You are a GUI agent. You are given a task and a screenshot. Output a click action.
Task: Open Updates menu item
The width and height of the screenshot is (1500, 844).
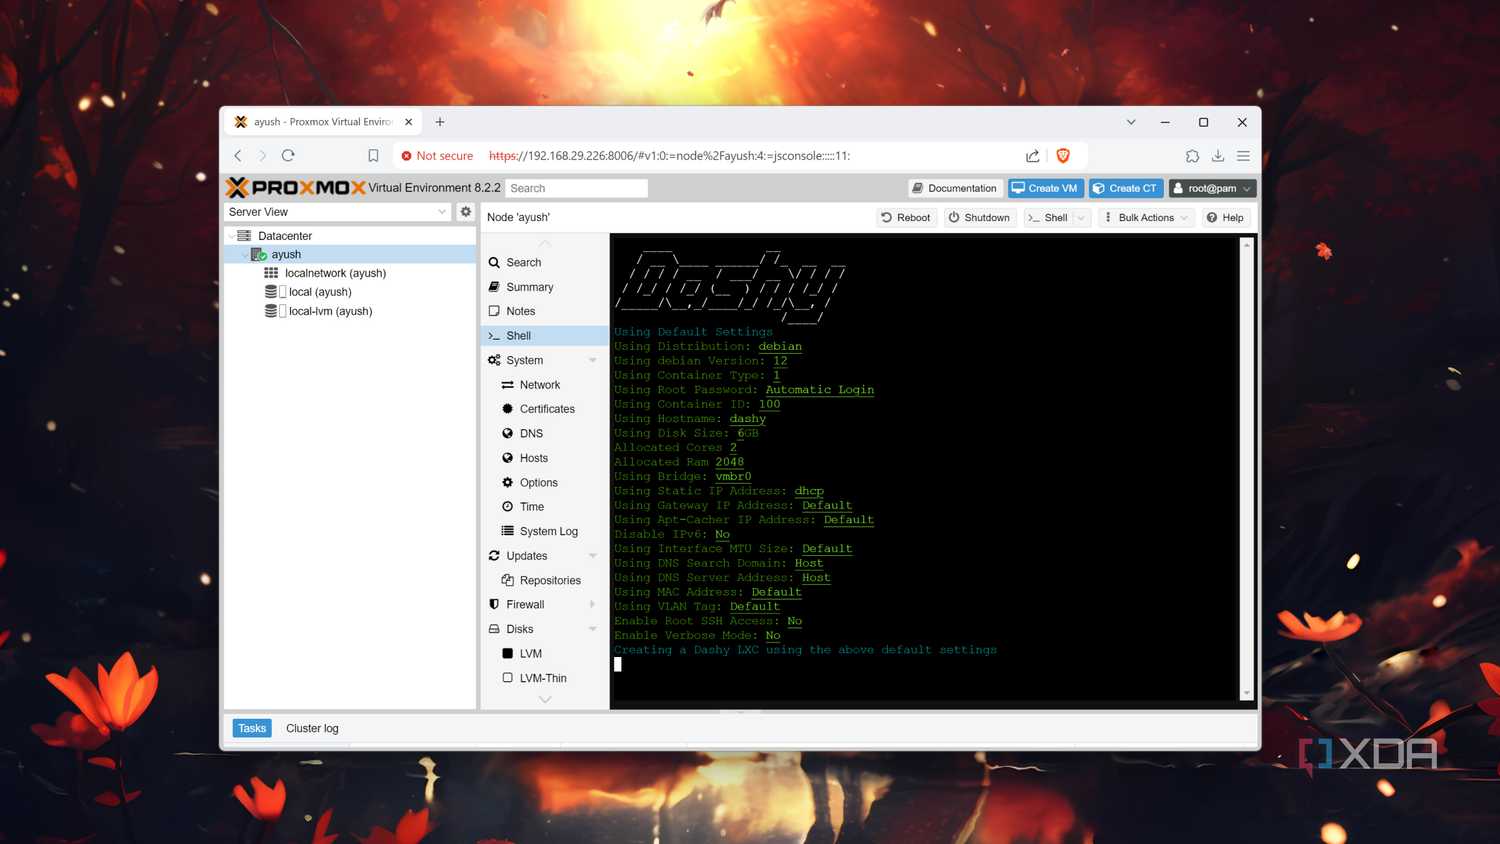526,556
